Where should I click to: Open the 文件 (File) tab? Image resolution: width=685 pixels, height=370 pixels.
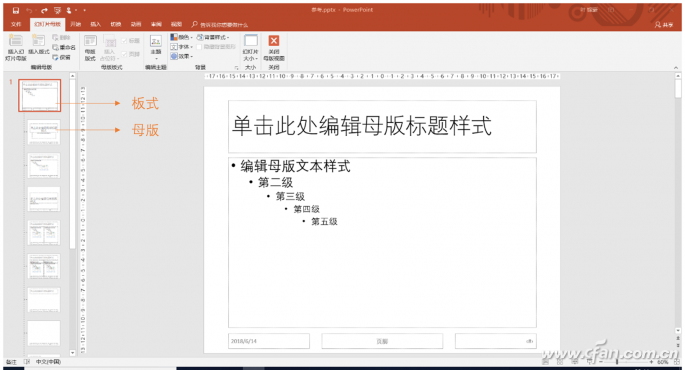[16, 24]
